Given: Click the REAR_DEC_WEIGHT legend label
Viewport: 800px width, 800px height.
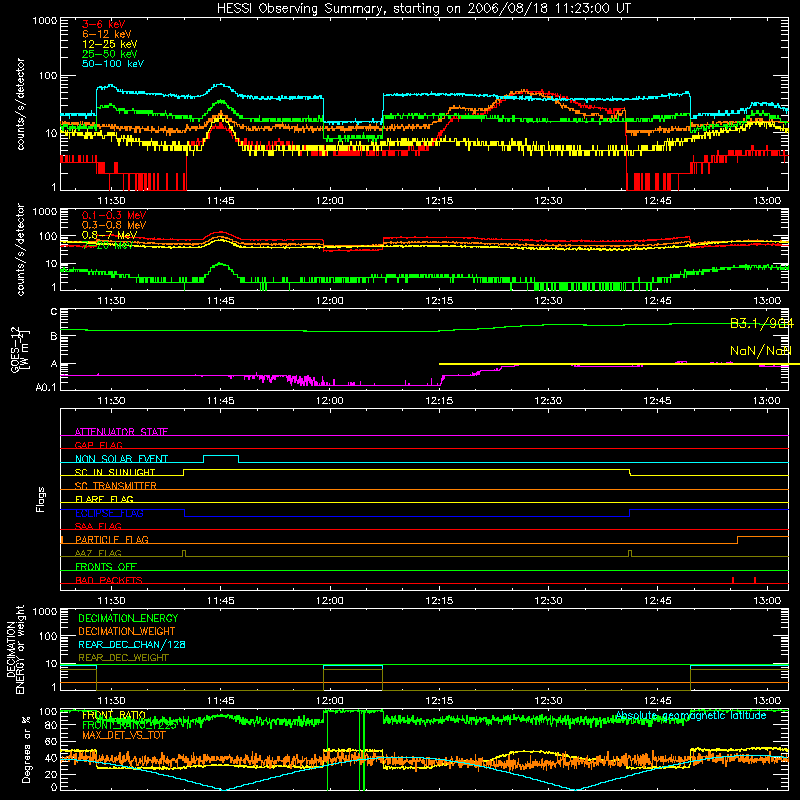Looking at the screenshot, I should [x=123, y=658].
